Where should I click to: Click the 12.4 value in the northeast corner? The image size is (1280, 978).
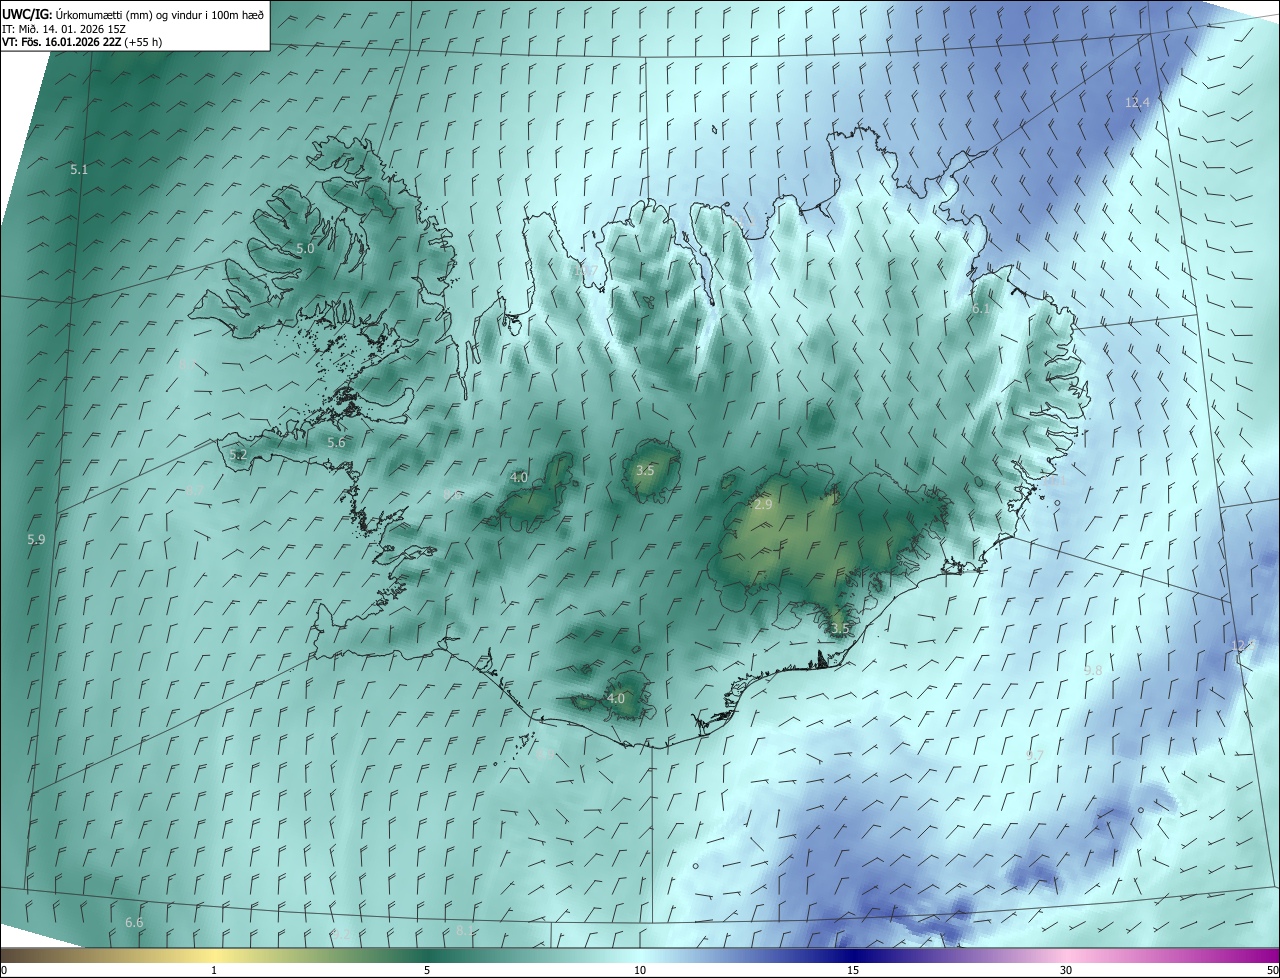click(x=1137, y=103)
